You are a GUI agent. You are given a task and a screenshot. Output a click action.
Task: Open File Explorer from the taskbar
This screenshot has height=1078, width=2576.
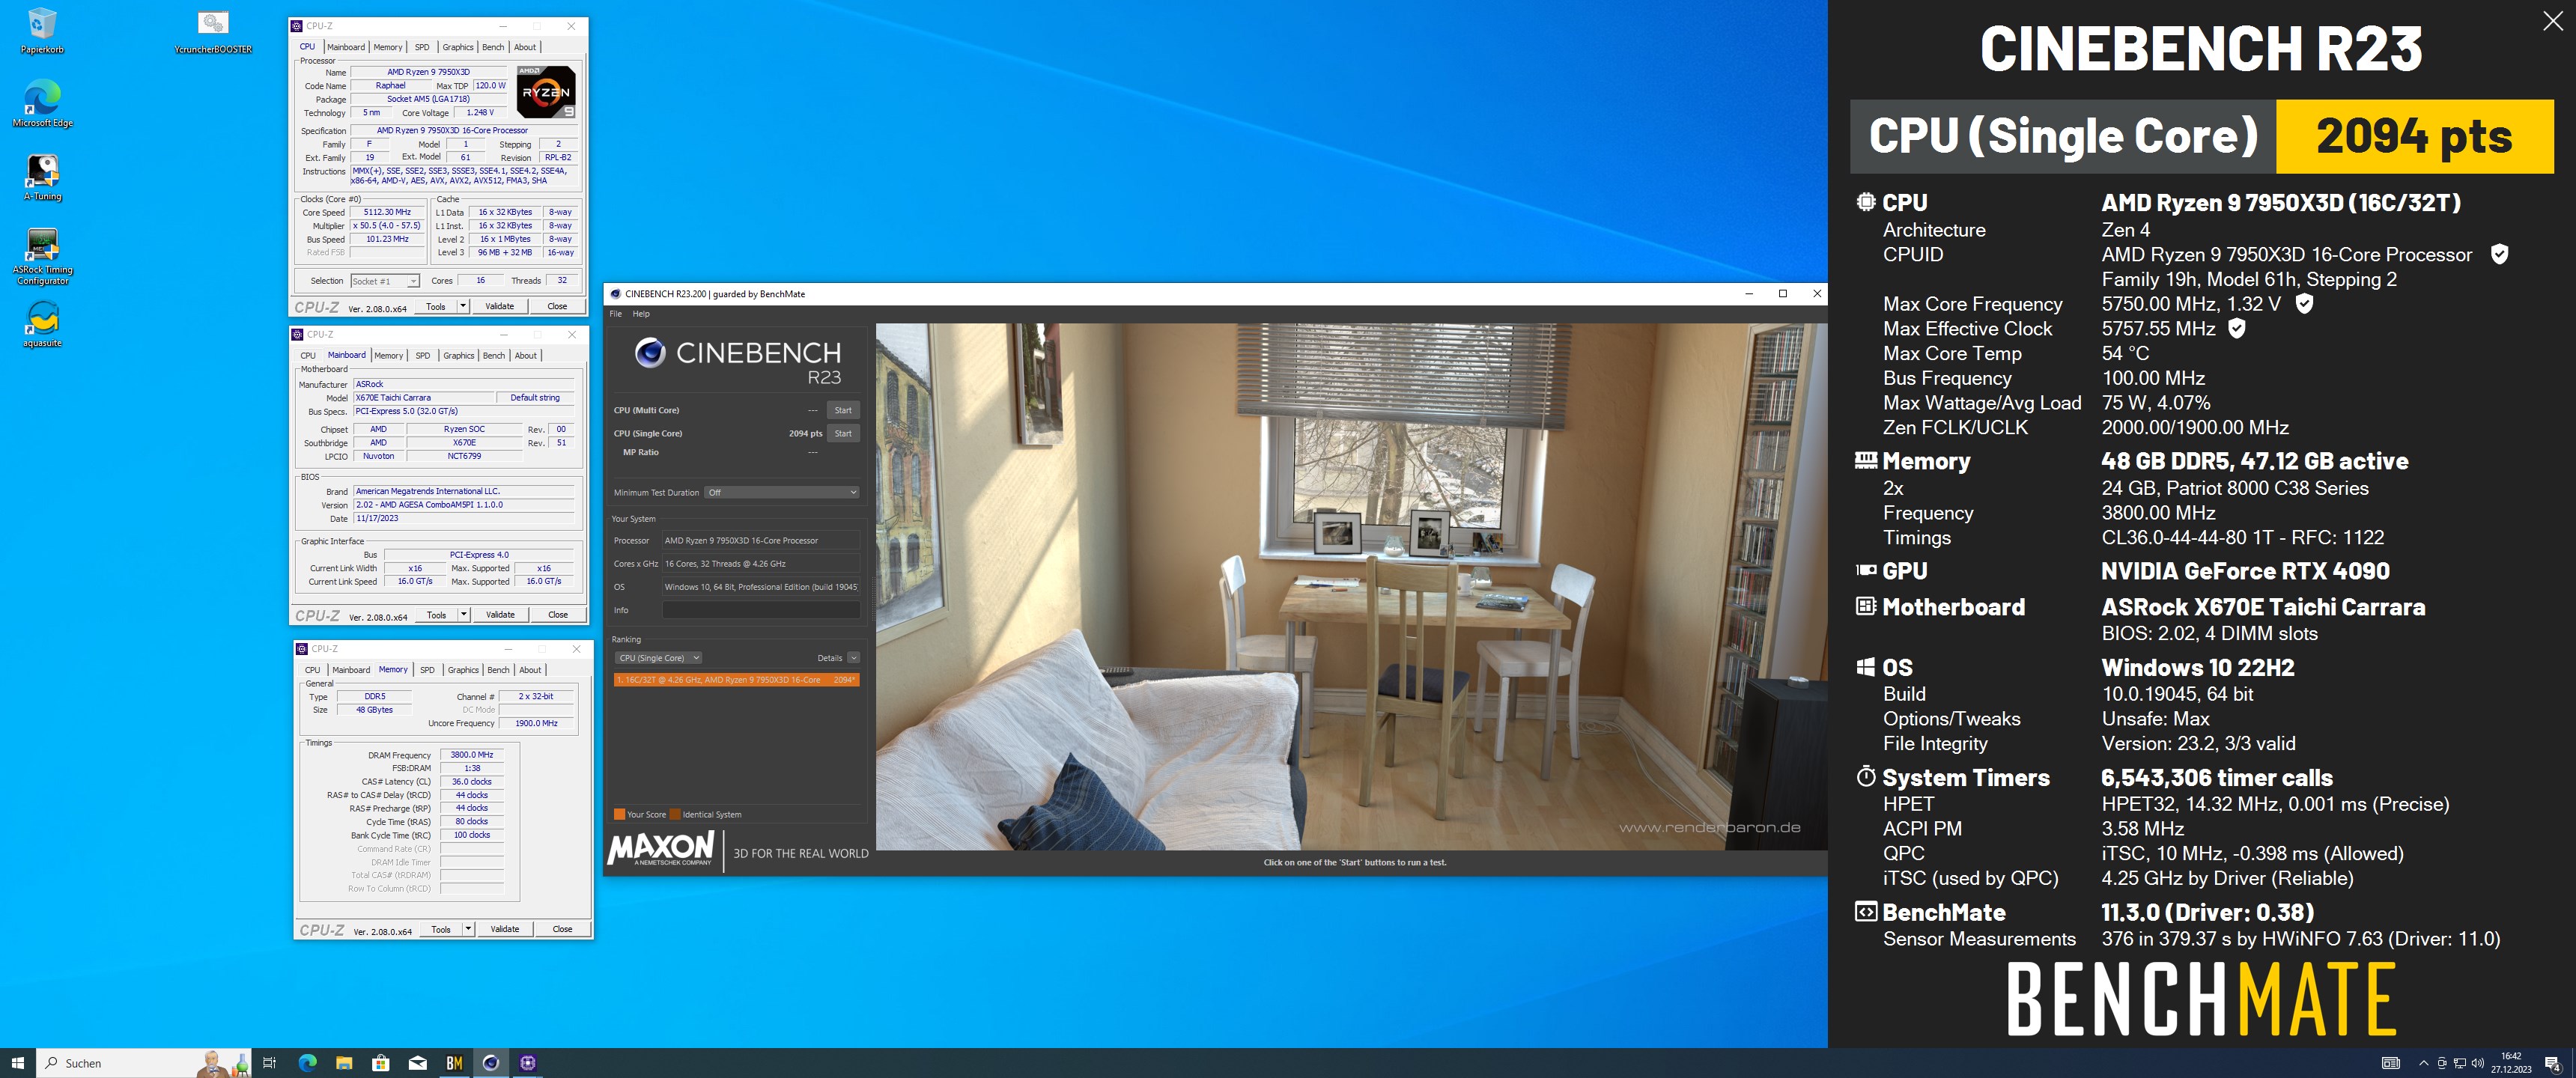pyautogui.click(x=344, y=1062)
